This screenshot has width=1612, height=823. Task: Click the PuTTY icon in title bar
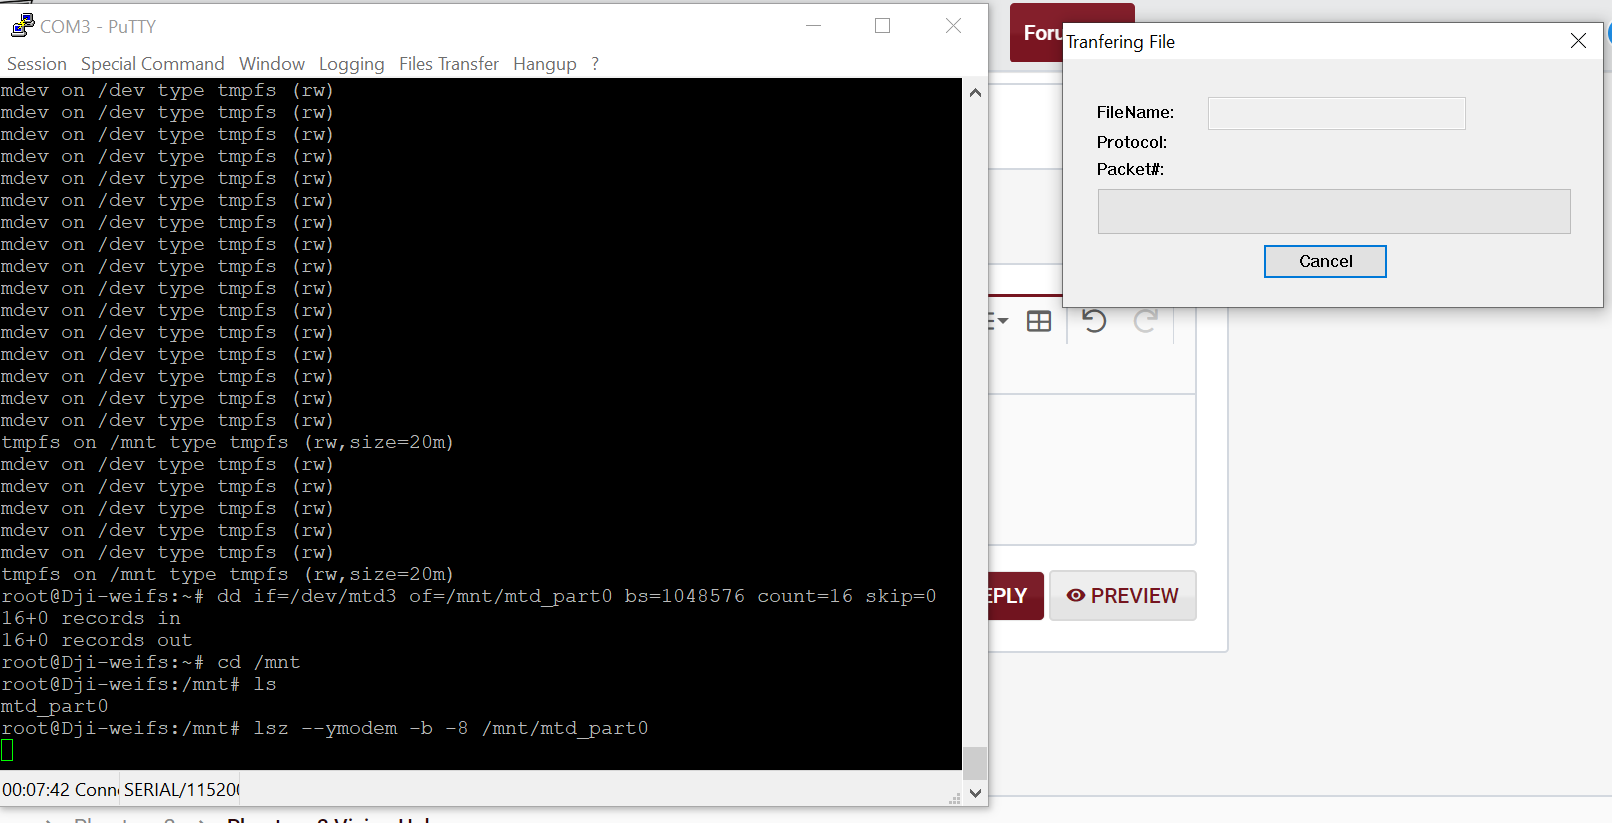pos(22,26)
